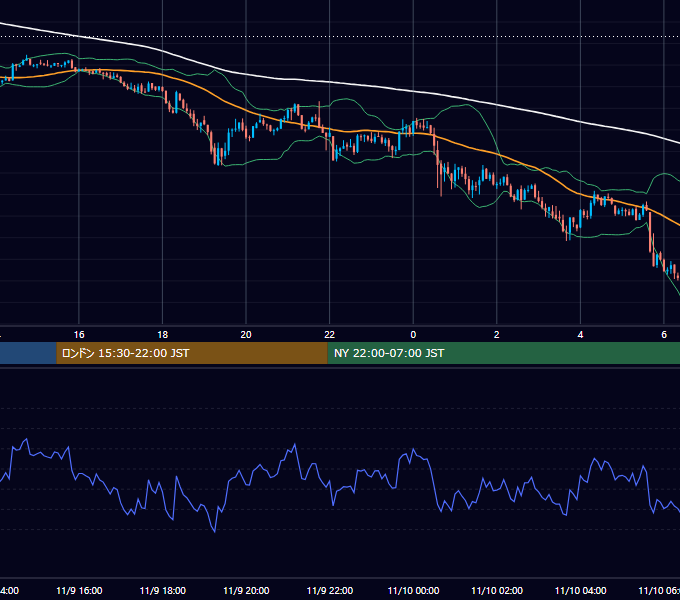Viewport: 680px width, 600px height.
Task: Click the 6 hour label on price chart axis
Action: pos(664,335)
